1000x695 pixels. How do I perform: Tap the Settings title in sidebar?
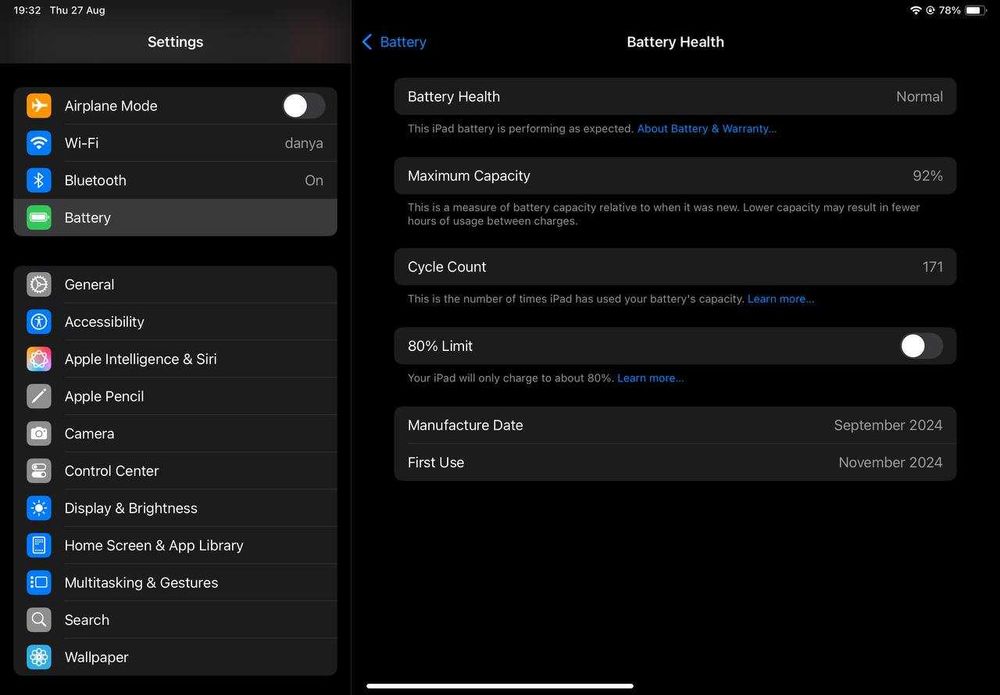[x=175, y=42]
